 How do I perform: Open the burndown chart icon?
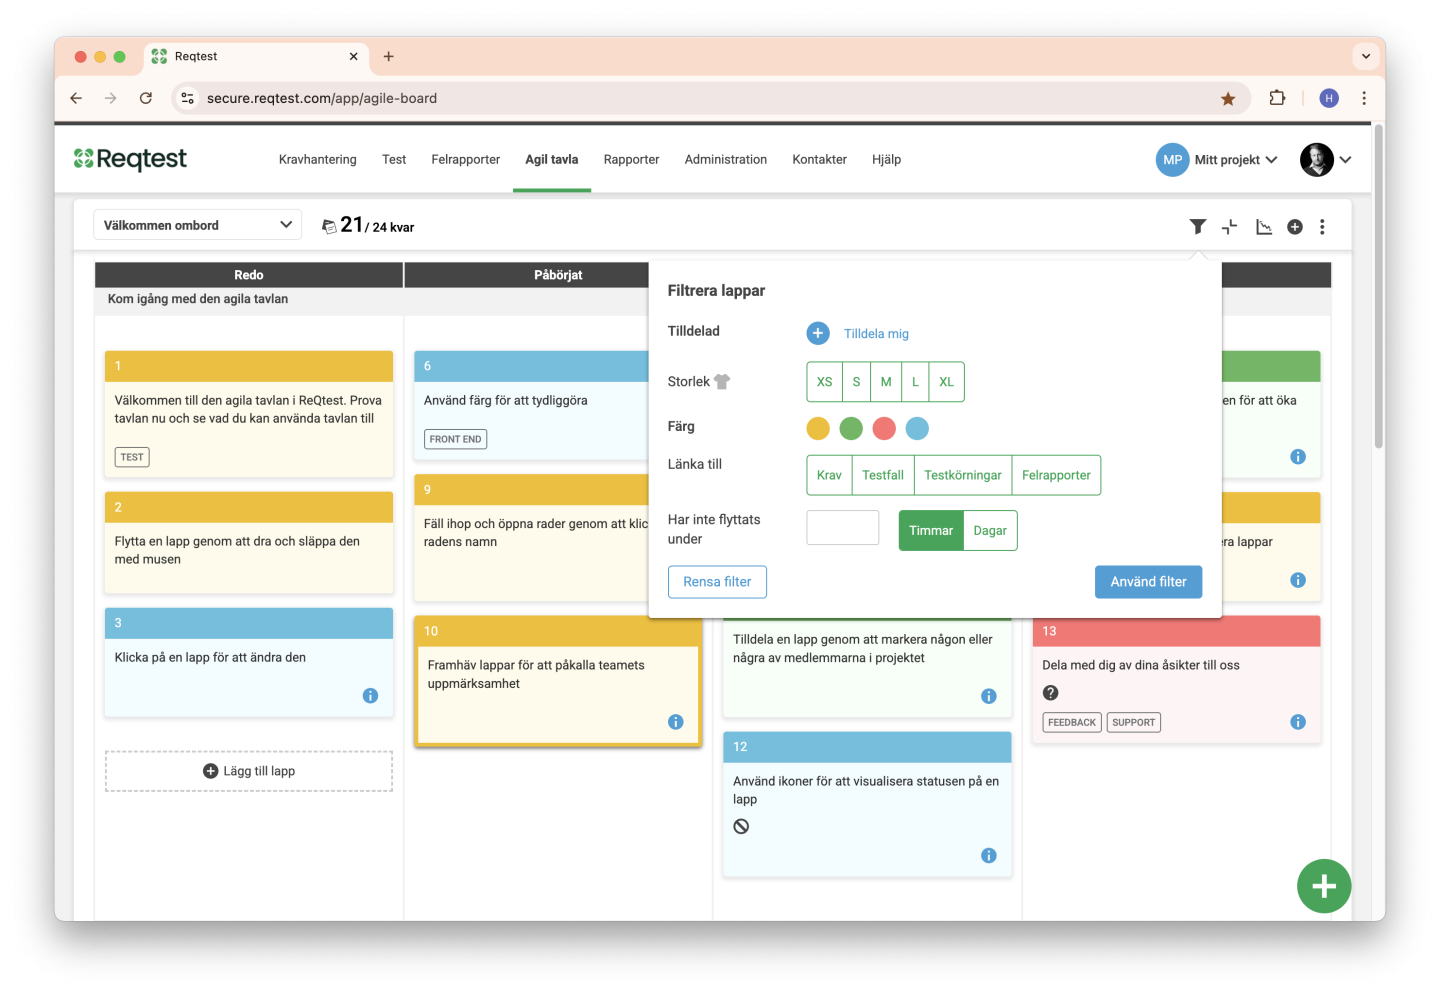1264,227
